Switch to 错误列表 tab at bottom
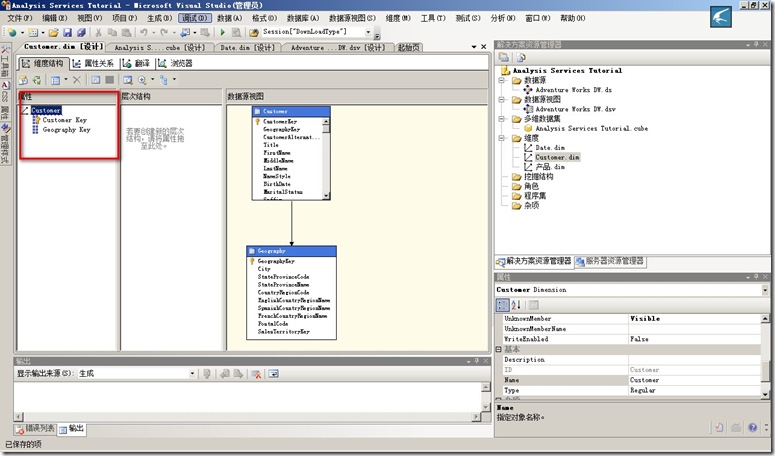Viewport: 775px width, 456px height. point(35,428)
